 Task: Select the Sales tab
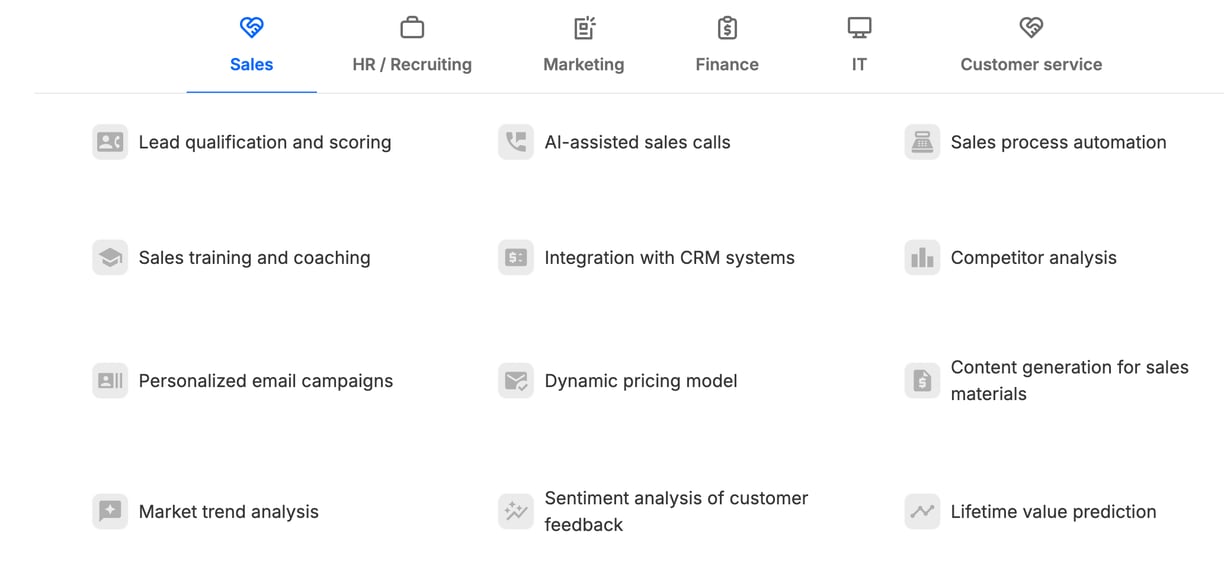(251, 46)
